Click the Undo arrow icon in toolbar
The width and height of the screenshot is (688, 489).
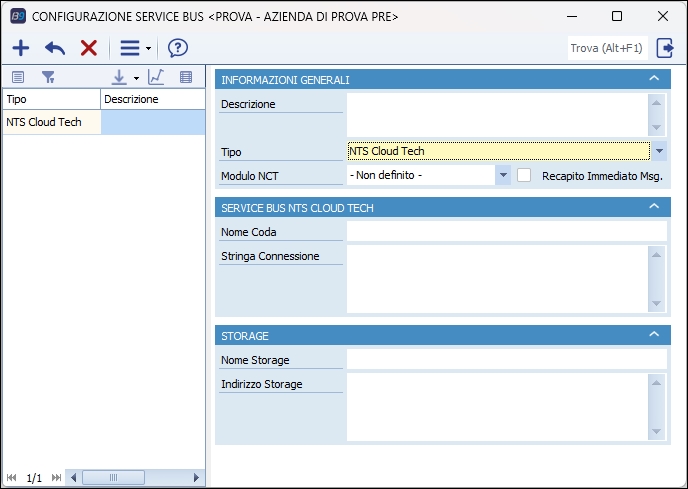[55, 48]
